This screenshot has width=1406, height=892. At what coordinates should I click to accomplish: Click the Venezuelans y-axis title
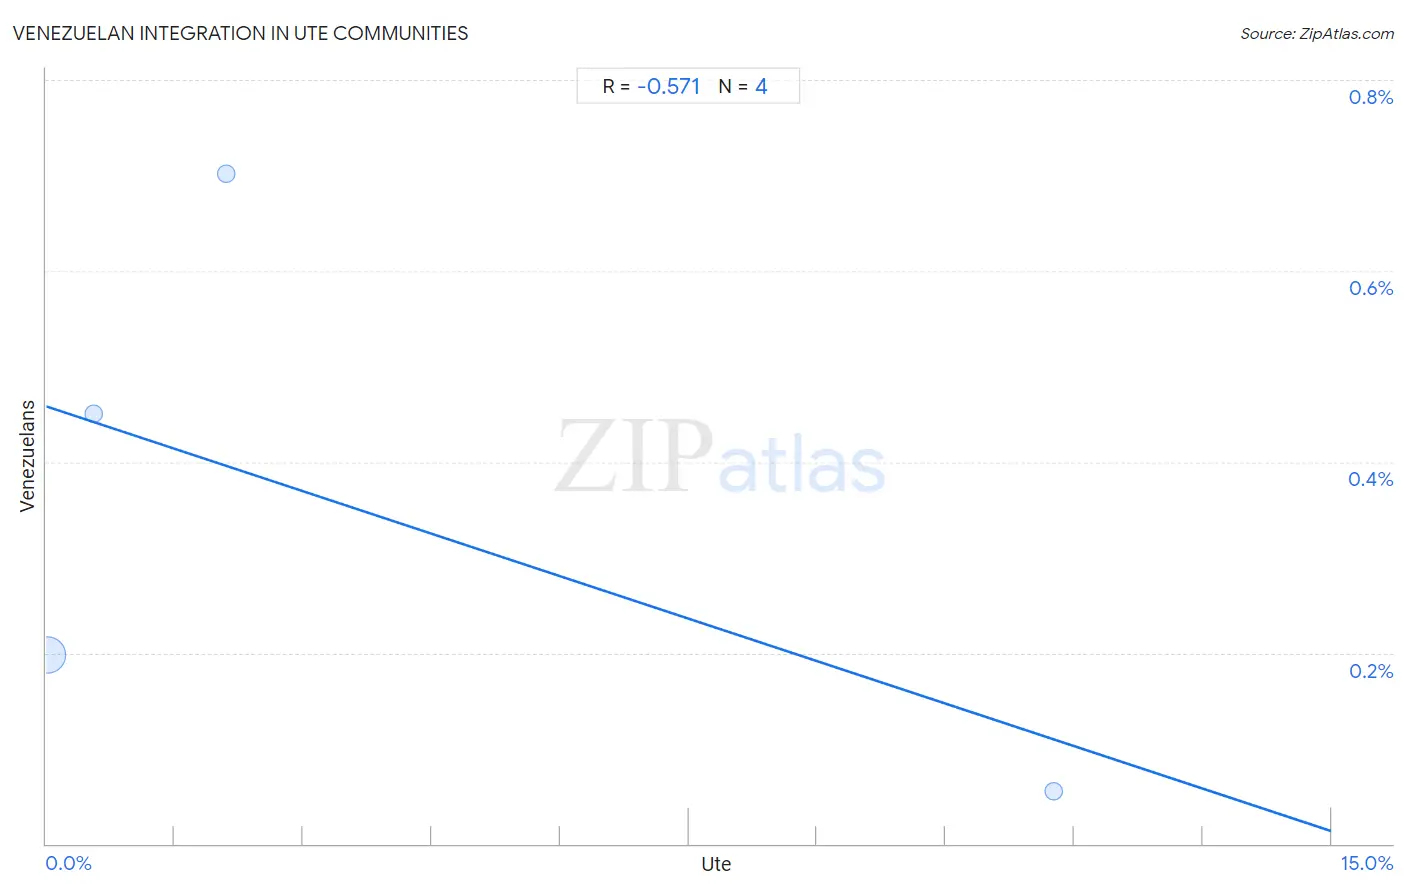(28, 456)
